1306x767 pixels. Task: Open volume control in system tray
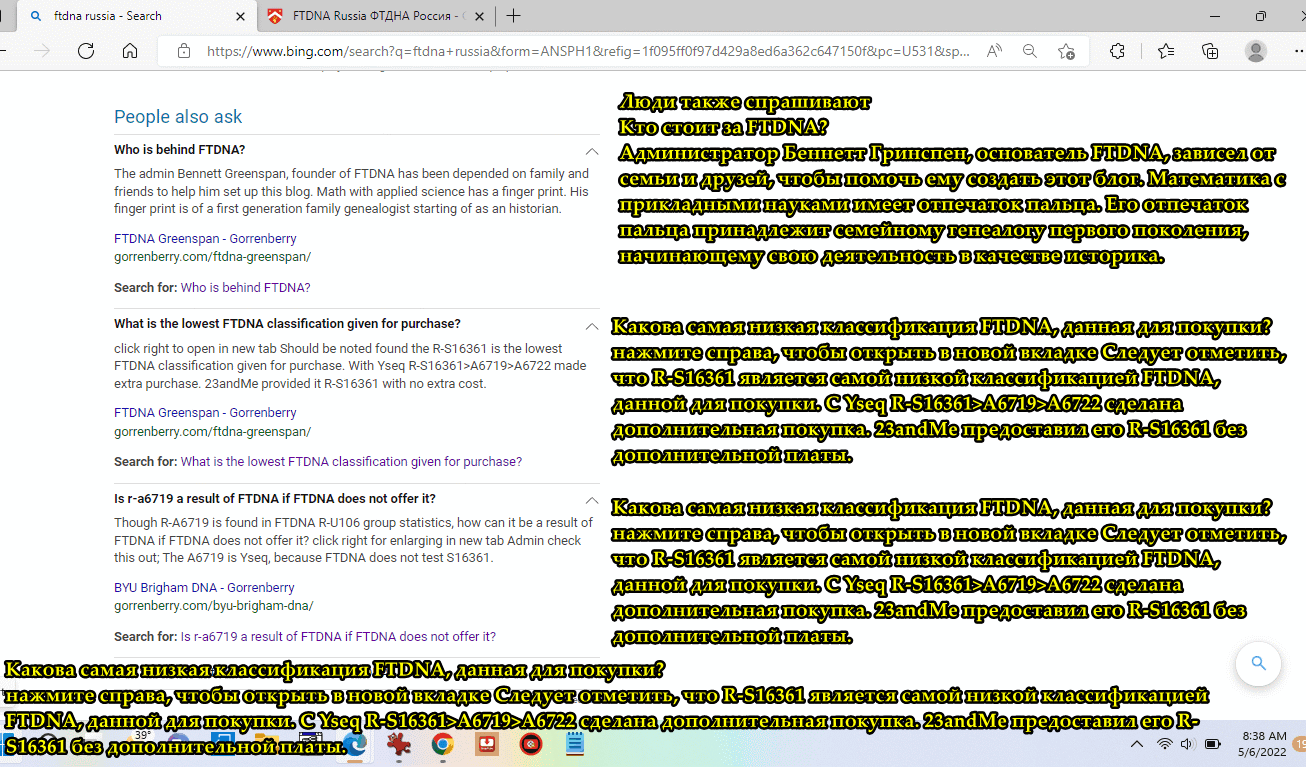1187,744
